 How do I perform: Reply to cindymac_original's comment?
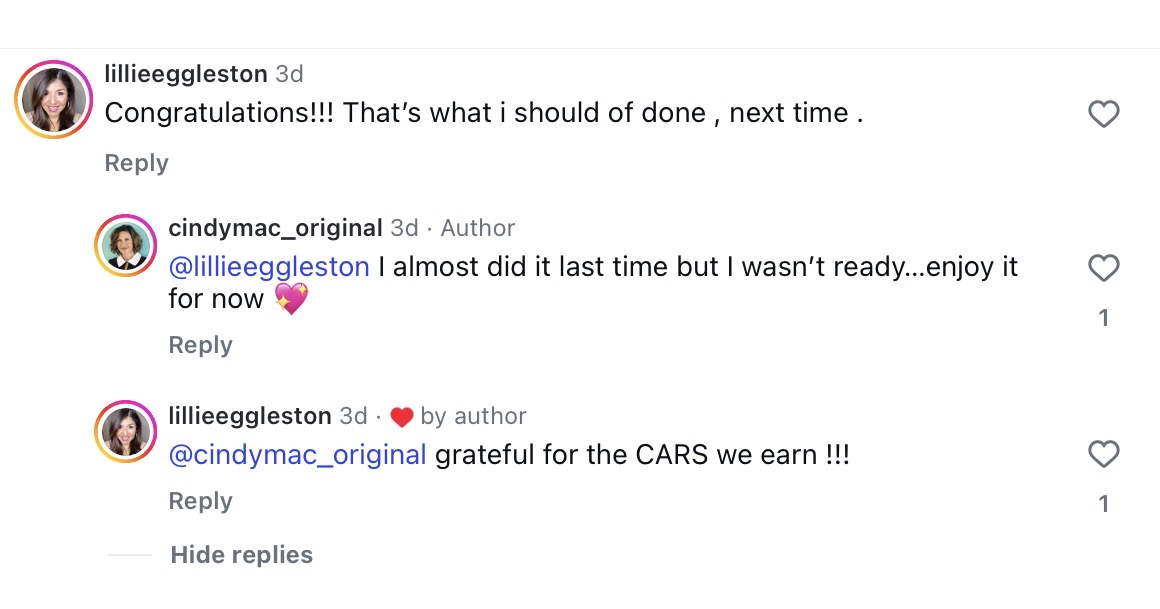pos(200,345)
